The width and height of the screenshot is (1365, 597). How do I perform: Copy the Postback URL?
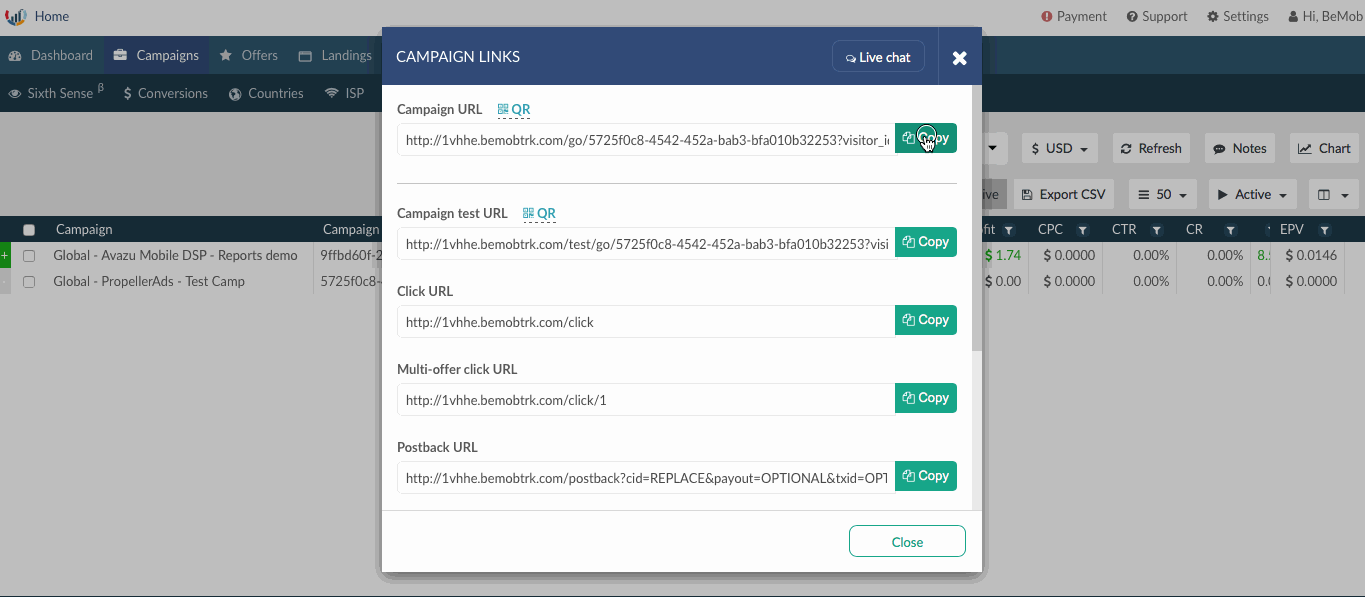coord(926,476)
